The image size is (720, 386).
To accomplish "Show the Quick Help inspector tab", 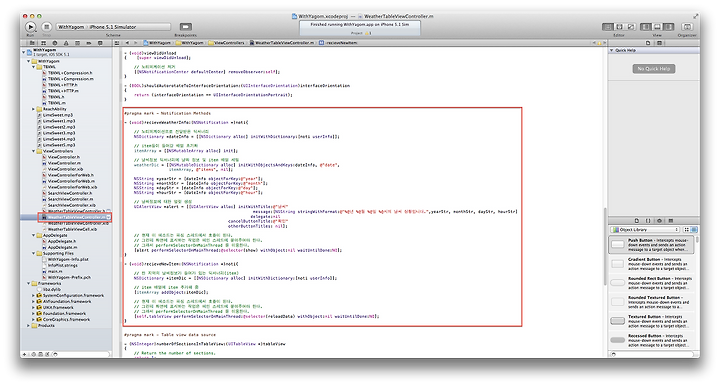I will click(x=659, y=43).
